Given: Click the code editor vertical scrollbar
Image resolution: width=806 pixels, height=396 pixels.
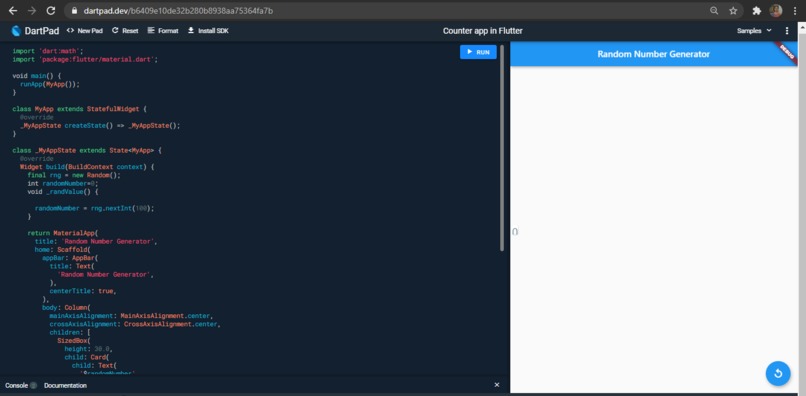Looking at the screenshot, I should coord(502,148).
